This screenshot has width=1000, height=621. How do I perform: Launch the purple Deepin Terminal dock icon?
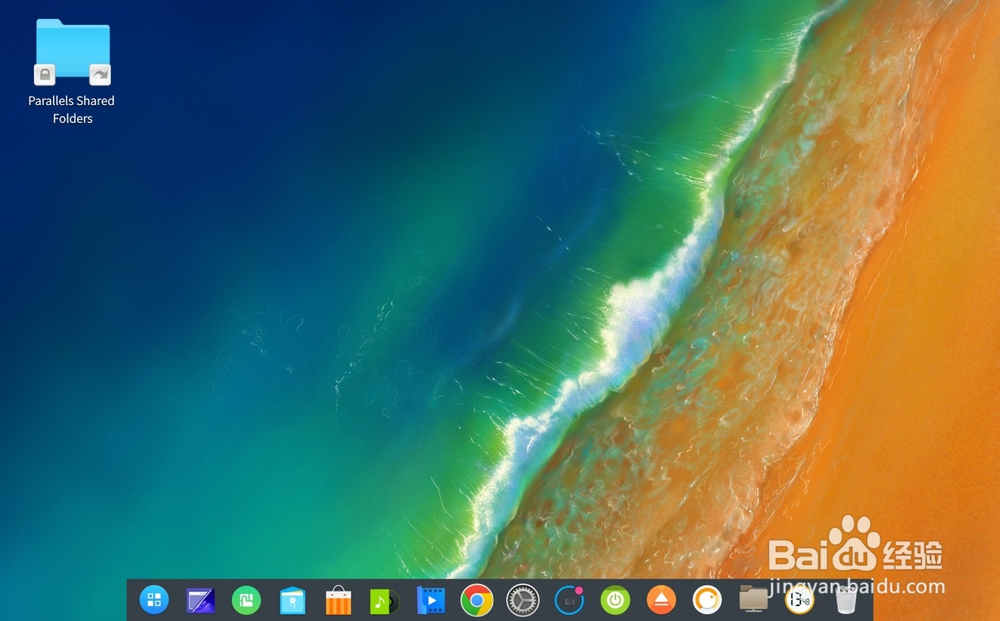[x=200, y=601]
